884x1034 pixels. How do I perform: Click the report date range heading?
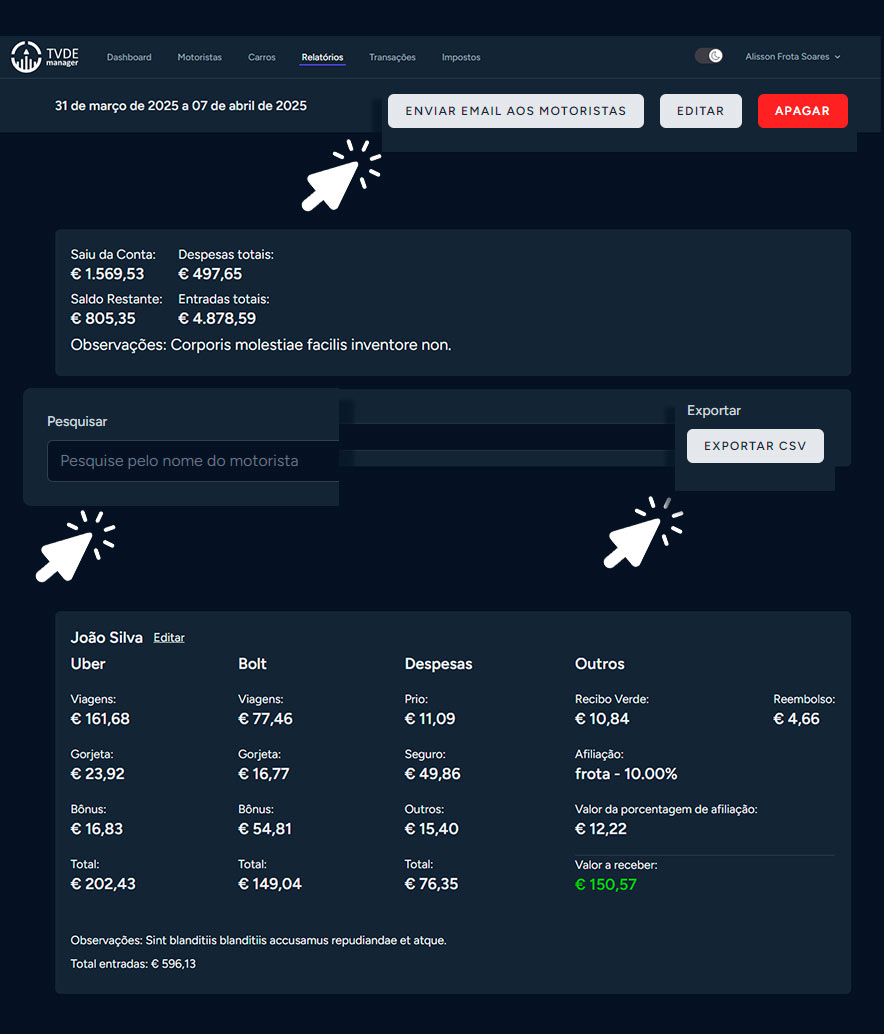click(x=181, y=105)
